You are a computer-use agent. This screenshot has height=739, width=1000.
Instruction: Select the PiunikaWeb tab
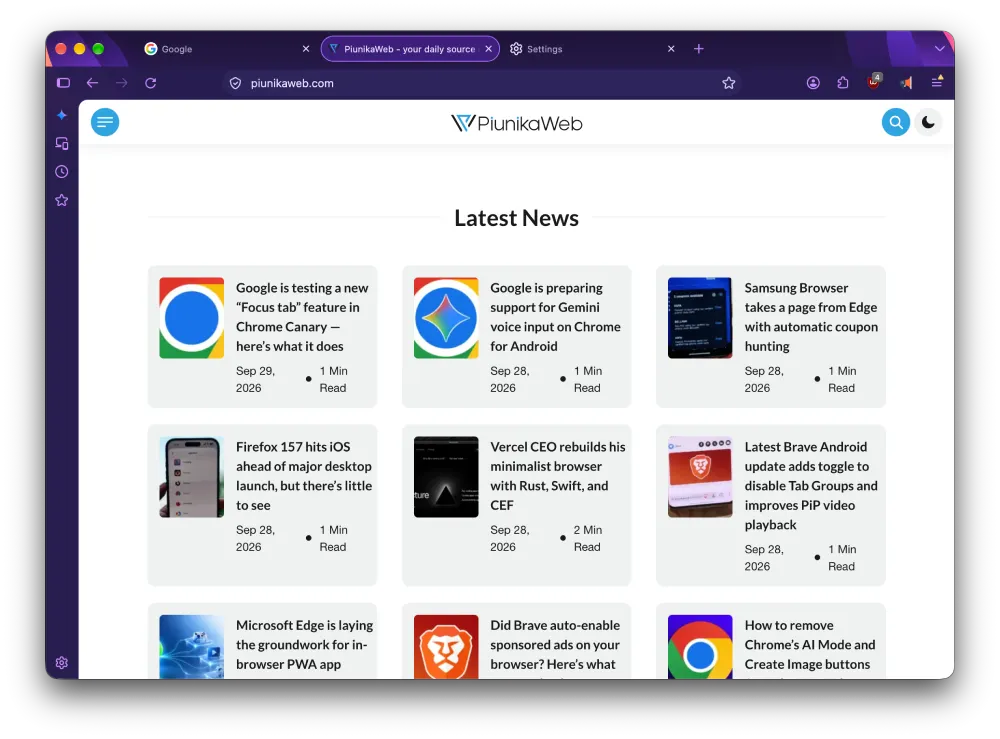(x=410, y=49)
